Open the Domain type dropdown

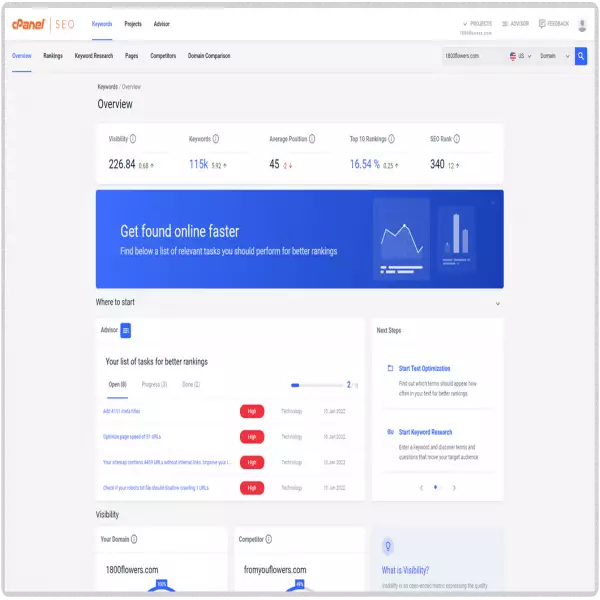pyautogui.click(x=551, y=56)
